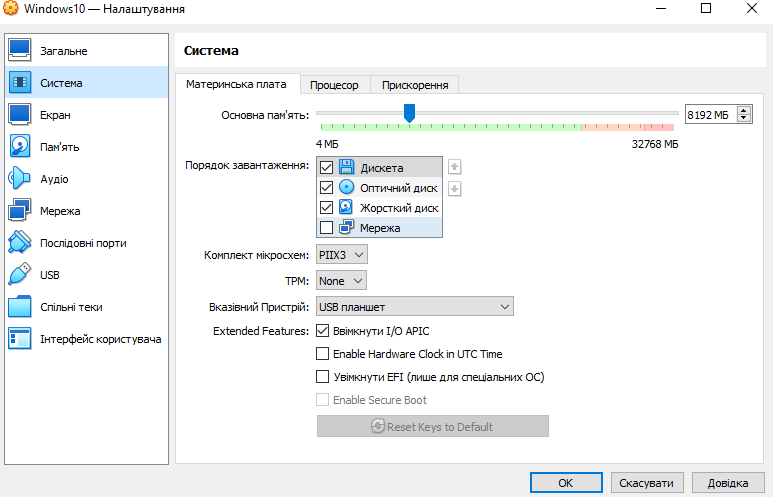The height and width of the screenshot is (497, 773).
Task: Select Мережа row in boot order list
Action: click(x=380, y=228)
